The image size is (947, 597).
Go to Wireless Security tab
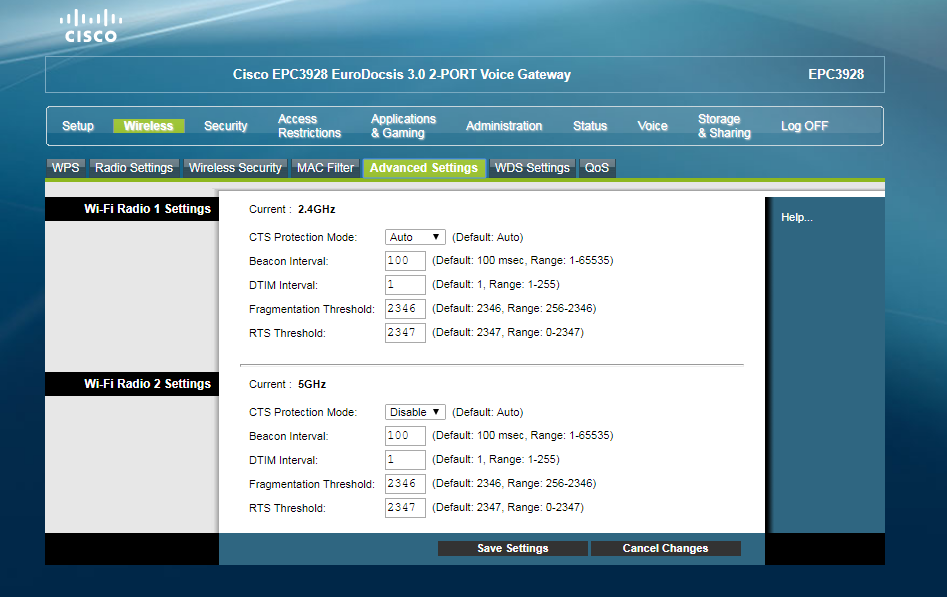235,168
